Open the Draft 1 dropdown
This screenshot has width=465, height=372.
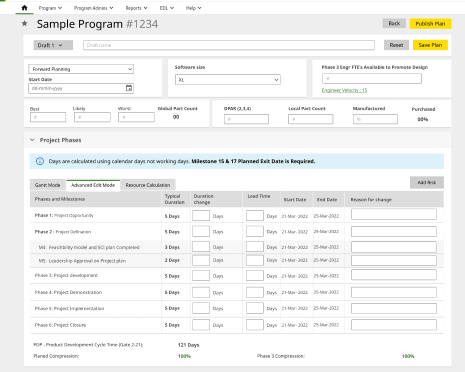53,45
